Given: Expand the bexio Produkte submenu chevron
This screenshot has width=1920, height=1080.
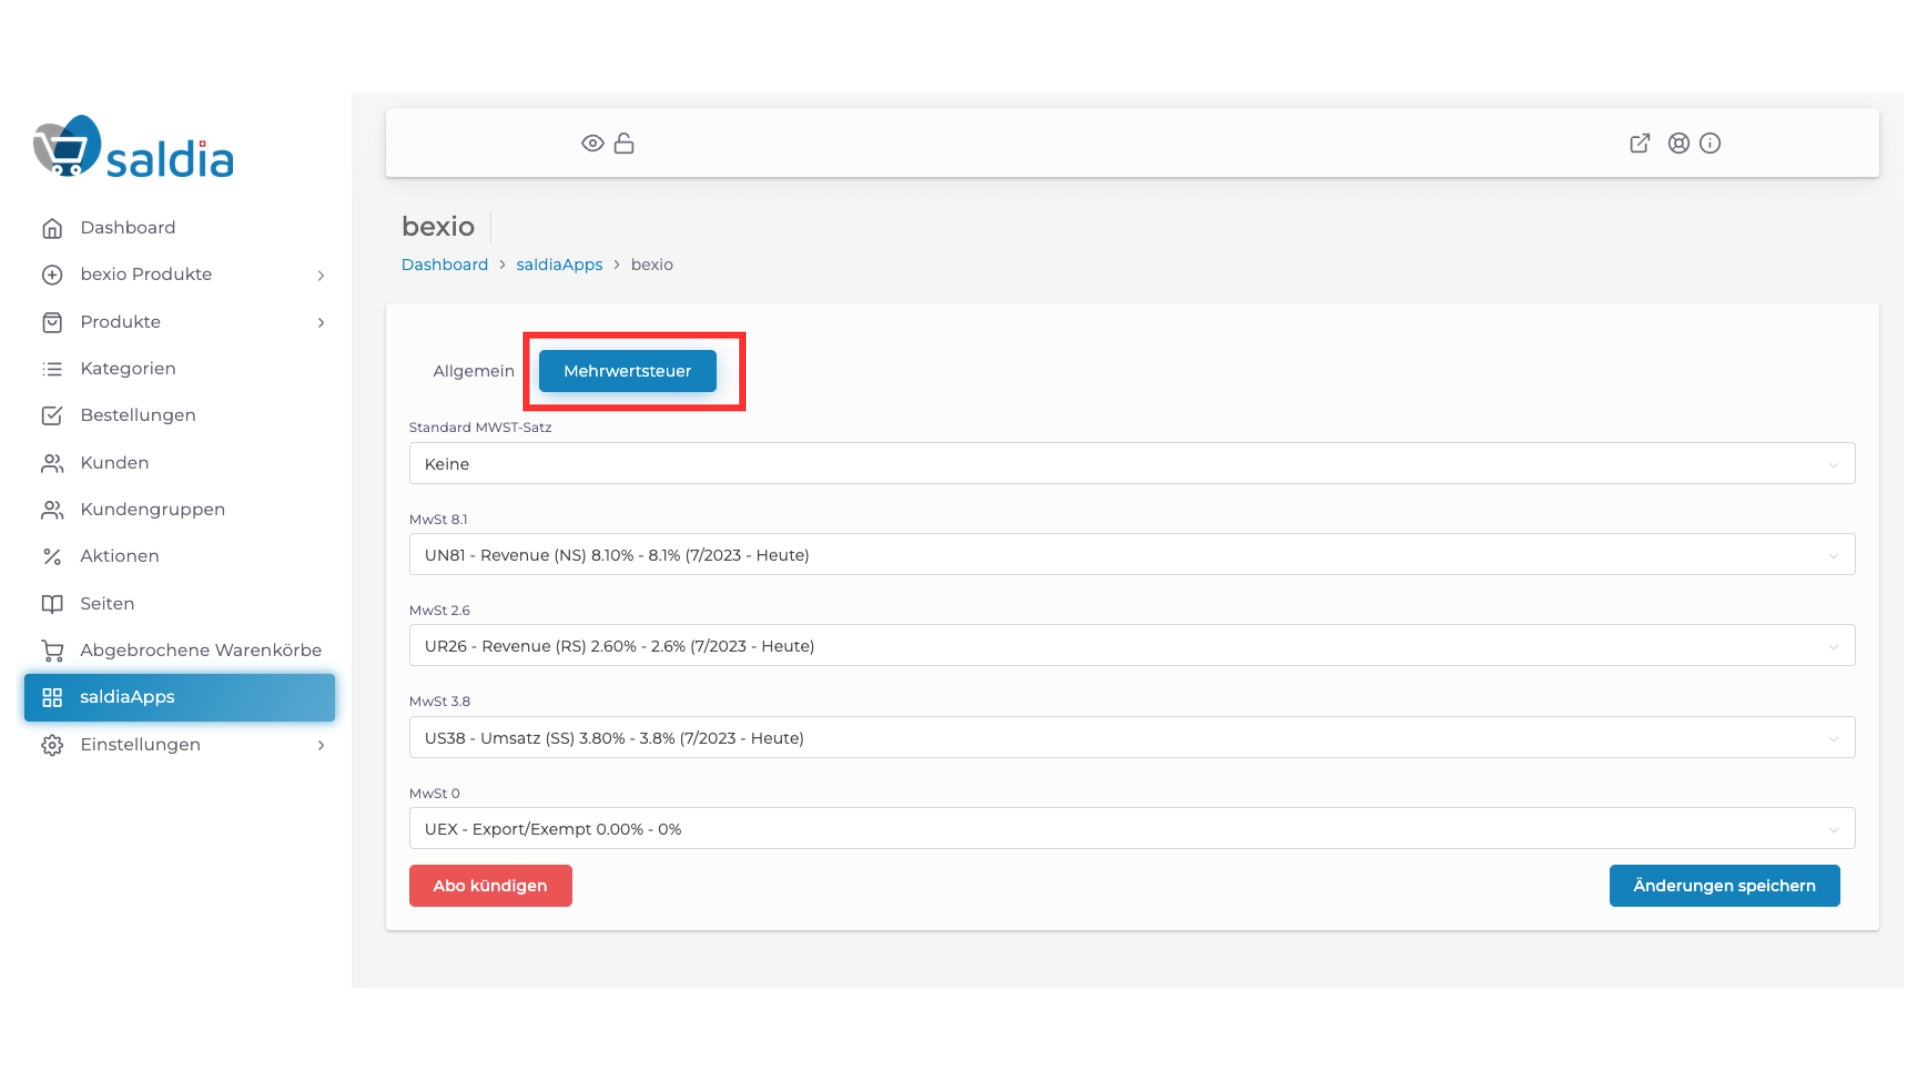Looking at the screenshot, I should tap(321, 275).
